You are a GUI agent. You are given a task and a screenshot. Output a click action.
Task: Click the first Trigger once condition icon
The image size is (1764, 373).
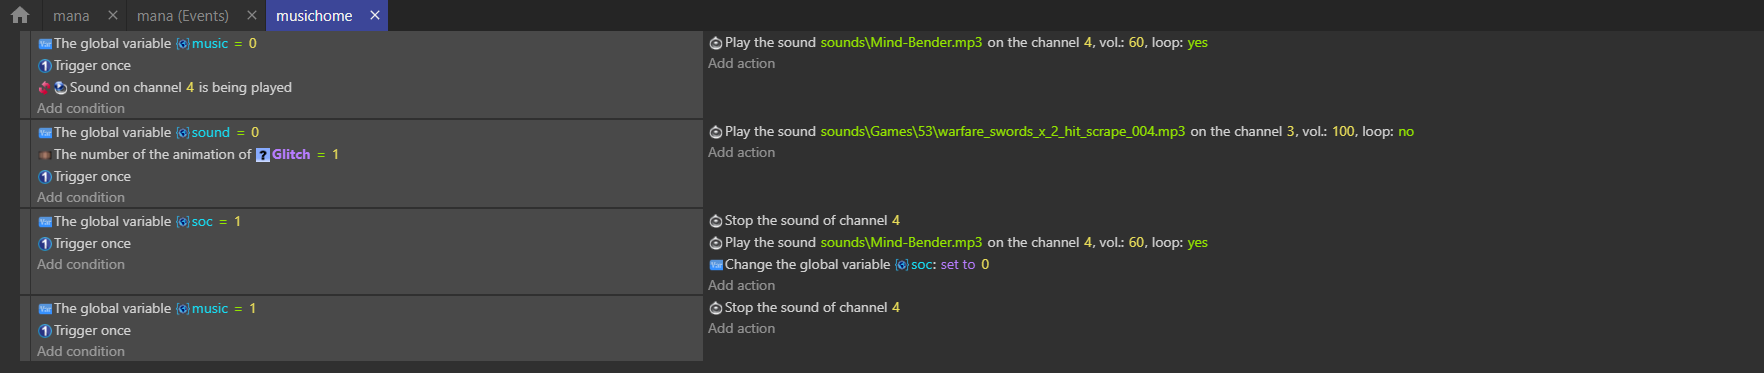point(45,66)
